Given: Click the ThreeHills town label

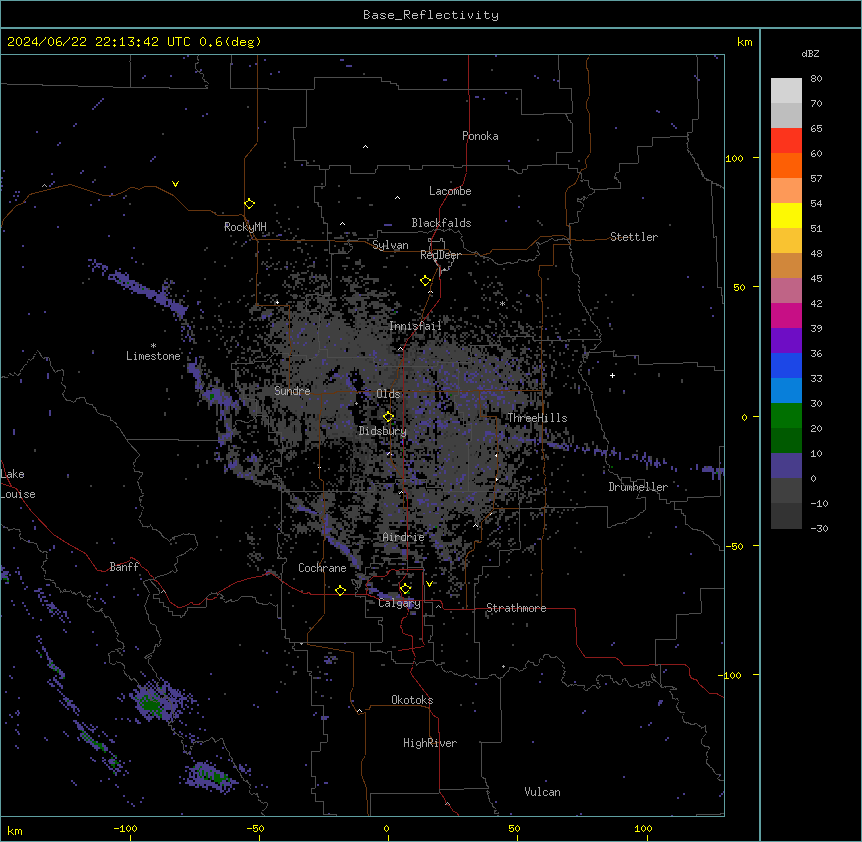Looking at the screenshot, I should pyautogui.click(x=537, y=418).
